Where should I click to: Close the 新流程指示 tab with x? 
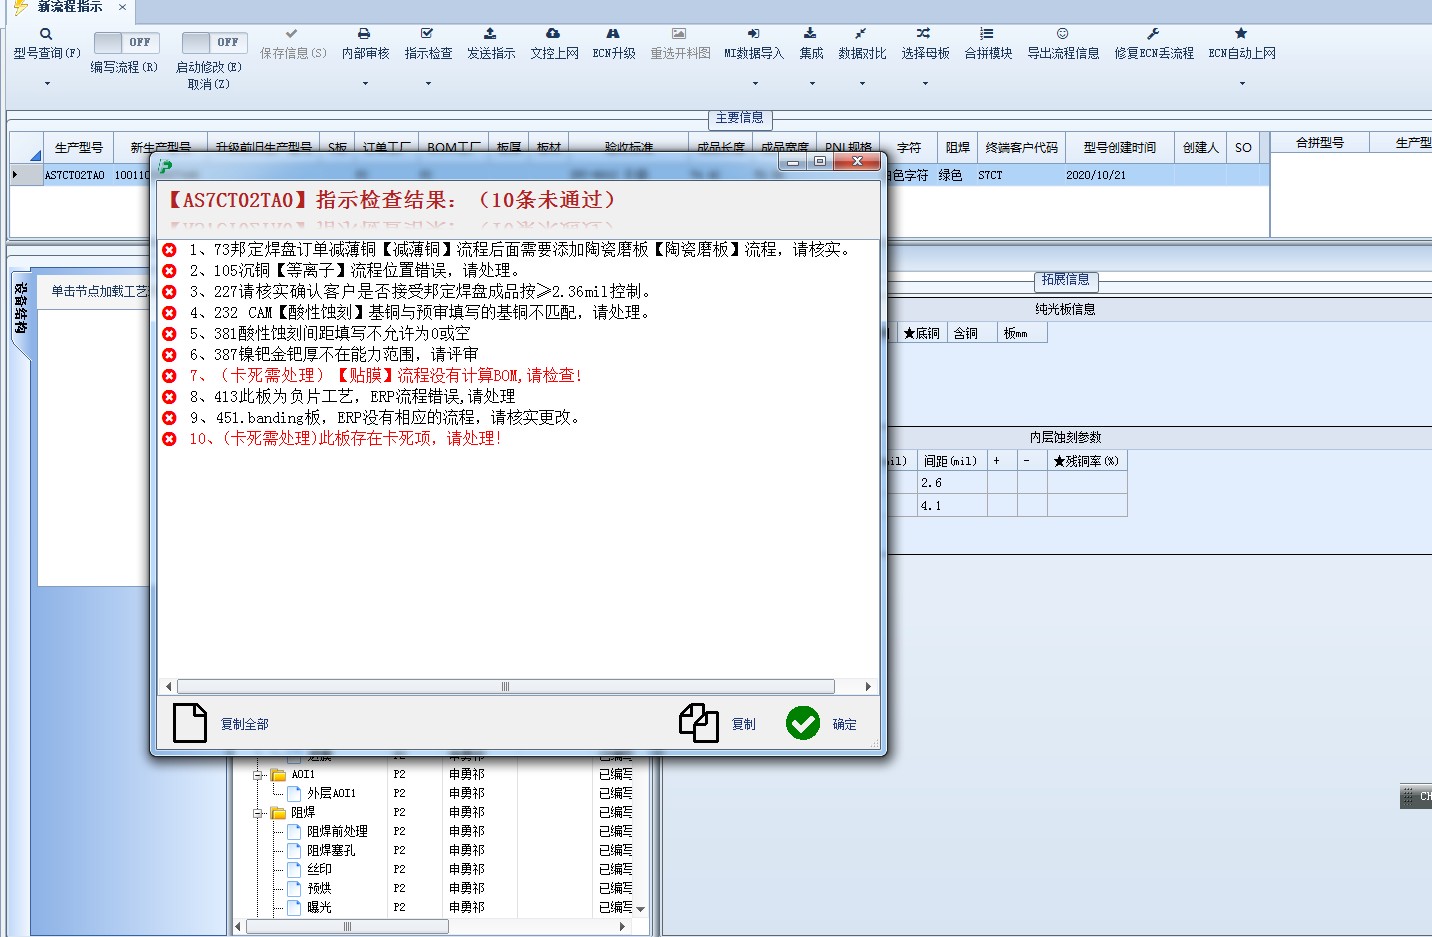coord(122,7)
